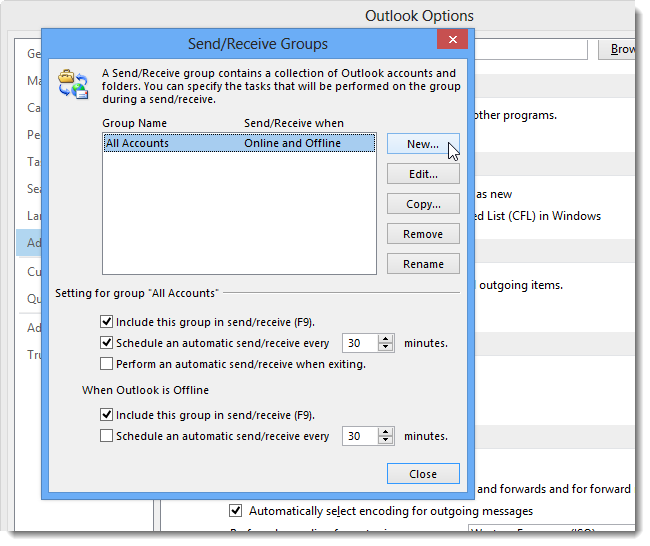
Task: Decrease online schedule minutes with down arrow
Action: click(x=386, y=347)
